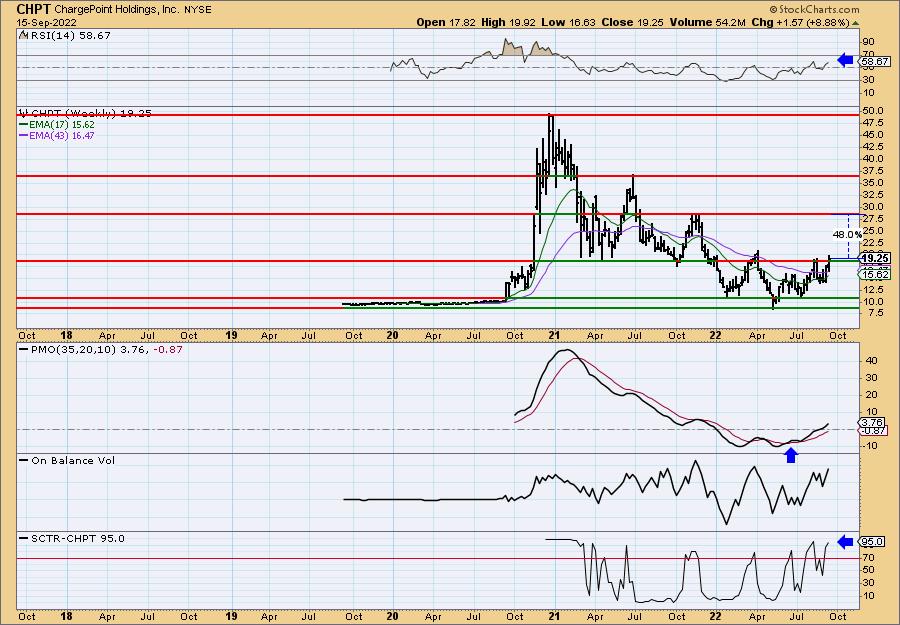The image size is (900, 625).
Task: Click the RSI indicator mountain icon
Action: pyautogui.click(x=23, y=36)
